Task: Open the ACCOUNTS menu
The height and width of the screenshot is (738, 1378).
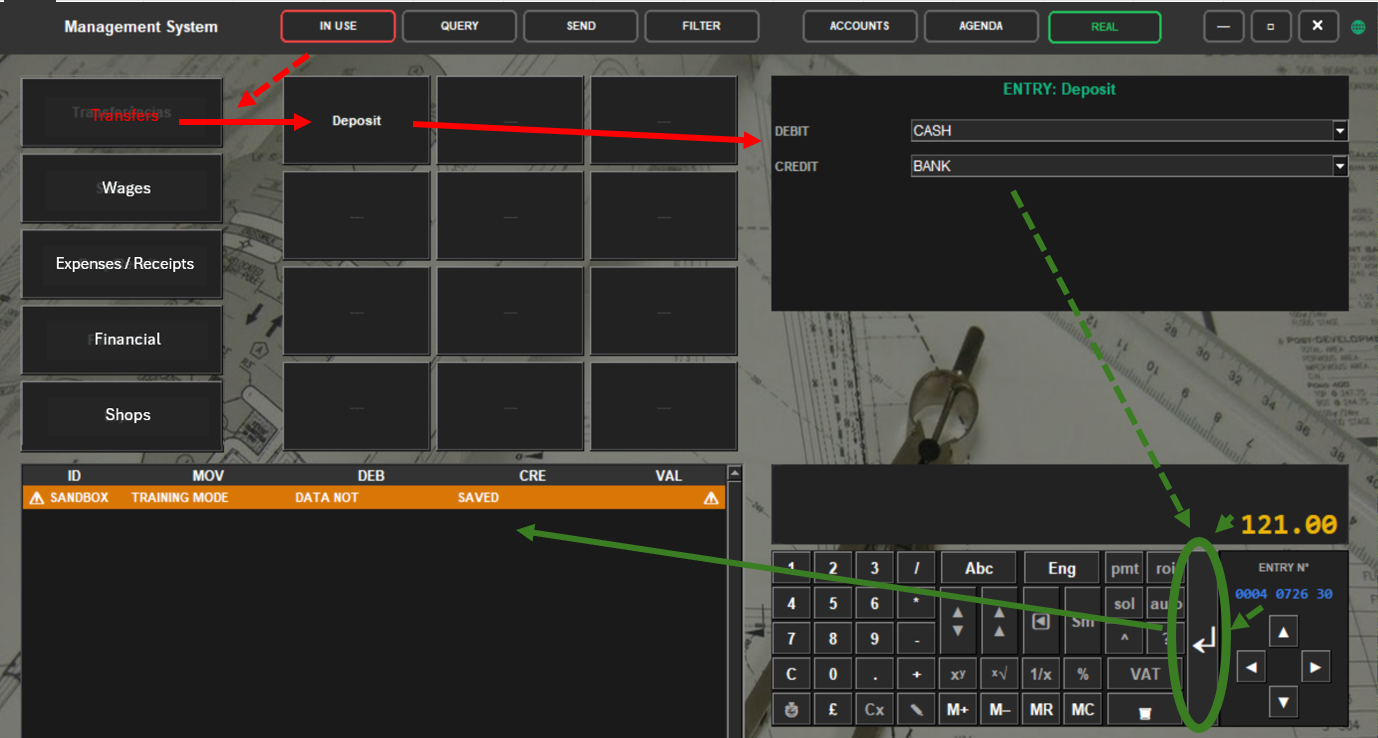Action: click(x=859, y=26)
